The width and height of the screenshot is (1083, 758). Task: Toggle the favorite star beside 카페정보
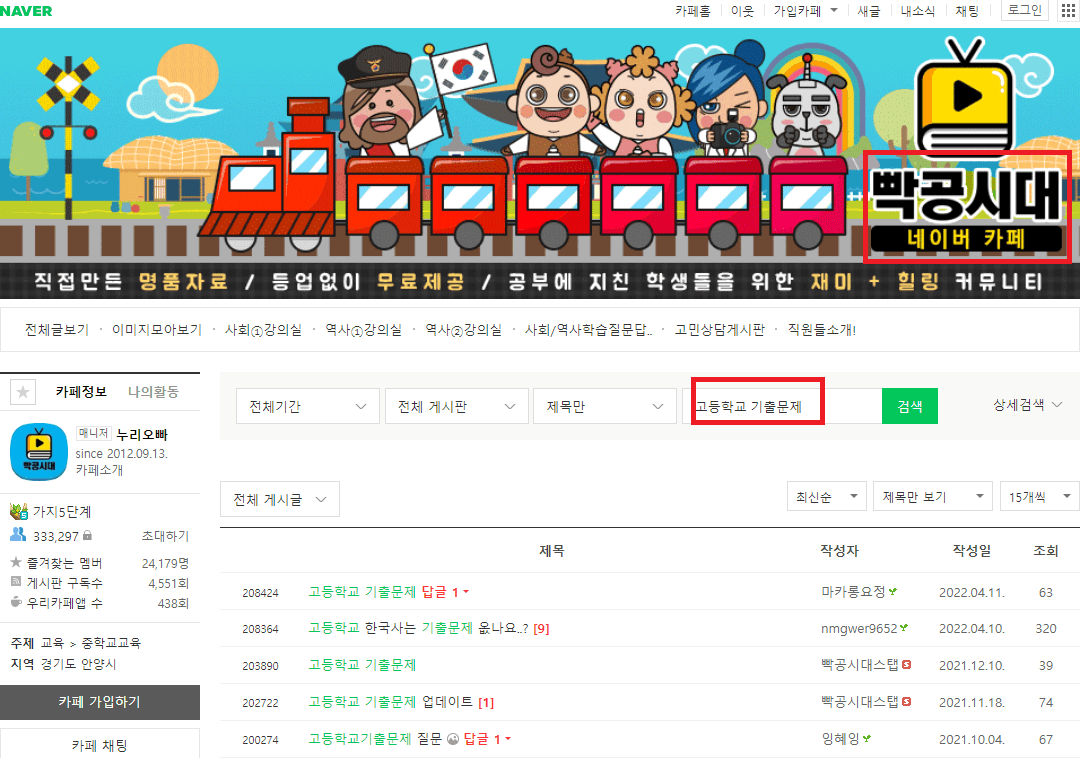(x=21, y=391)
